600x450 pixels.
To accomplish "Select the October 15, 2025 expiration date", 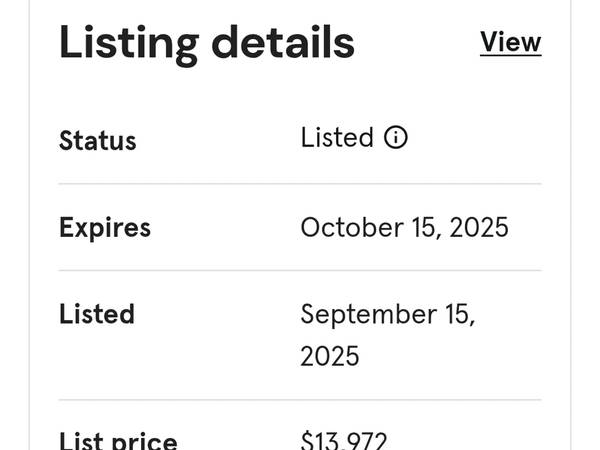I will (x=404, y=227).
